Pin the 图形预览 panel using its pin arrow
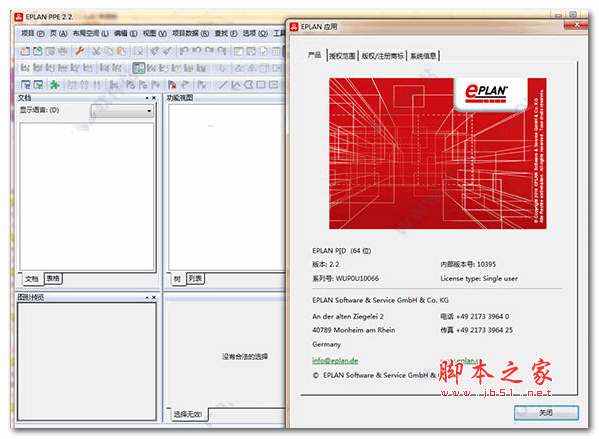This screenshot has width=599, height=439. click(x=147, y=297)
